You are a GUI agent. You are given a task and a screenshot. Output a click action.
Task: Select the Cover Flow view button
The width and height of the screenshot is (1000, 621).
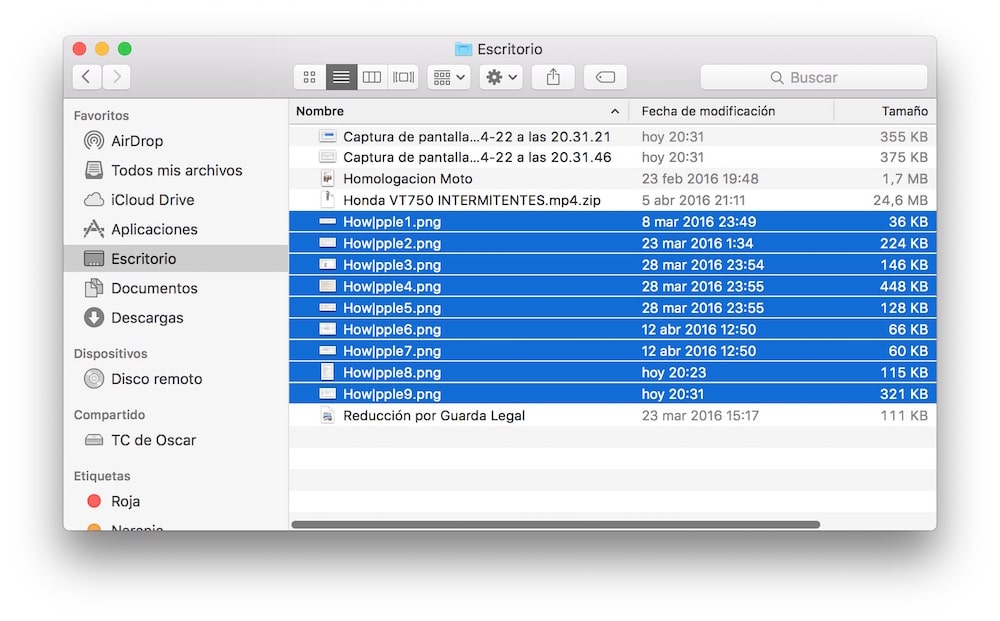(x=403, y=77)
